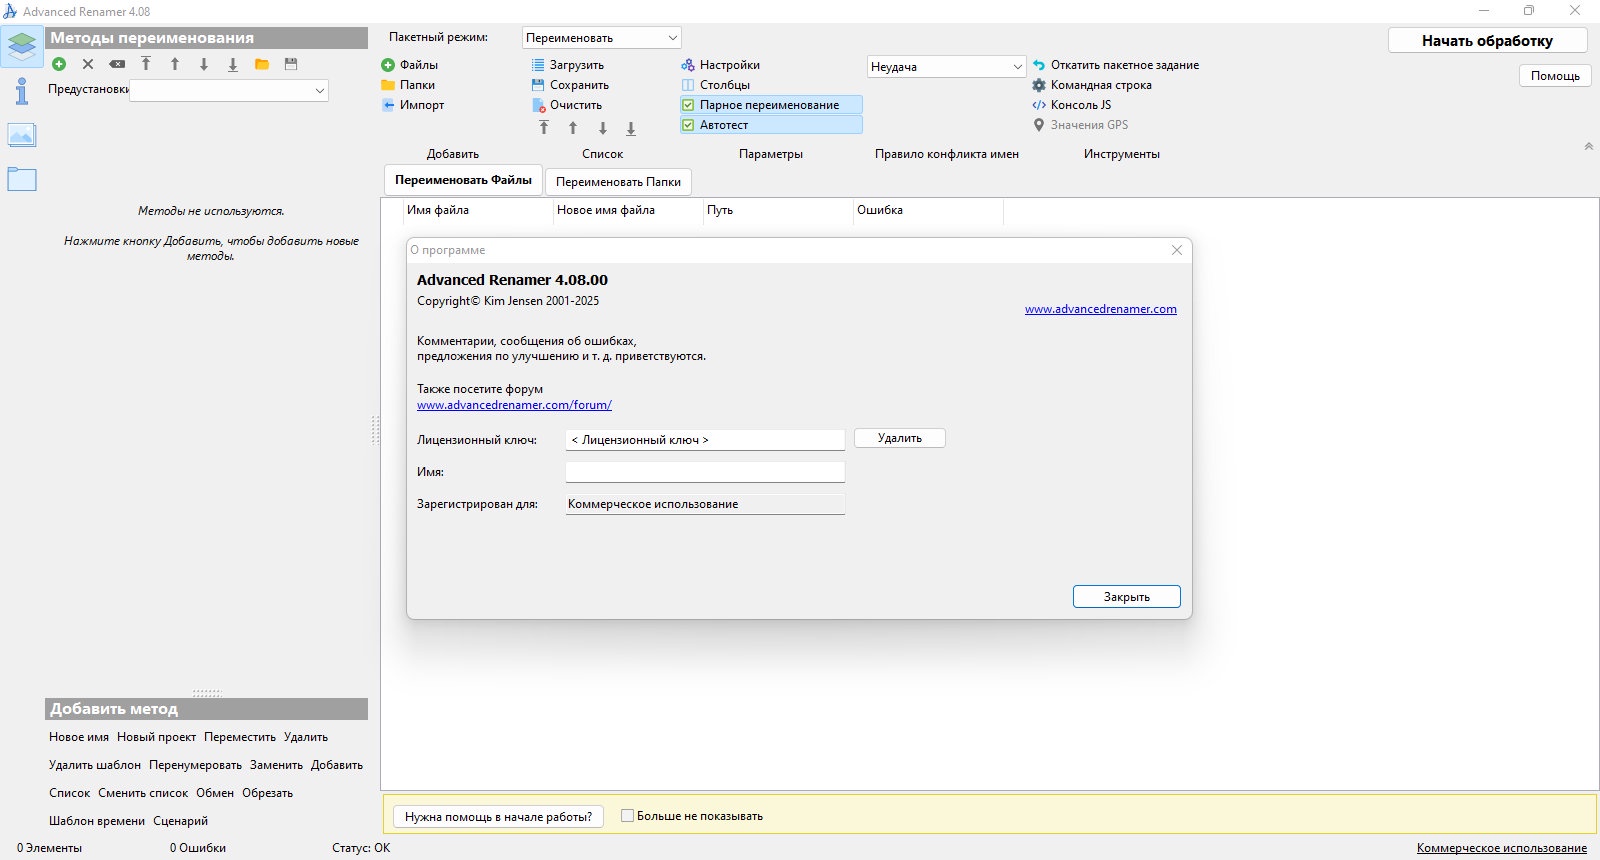
Task: Open the file information sidebar icon
Action: (22, 91)
